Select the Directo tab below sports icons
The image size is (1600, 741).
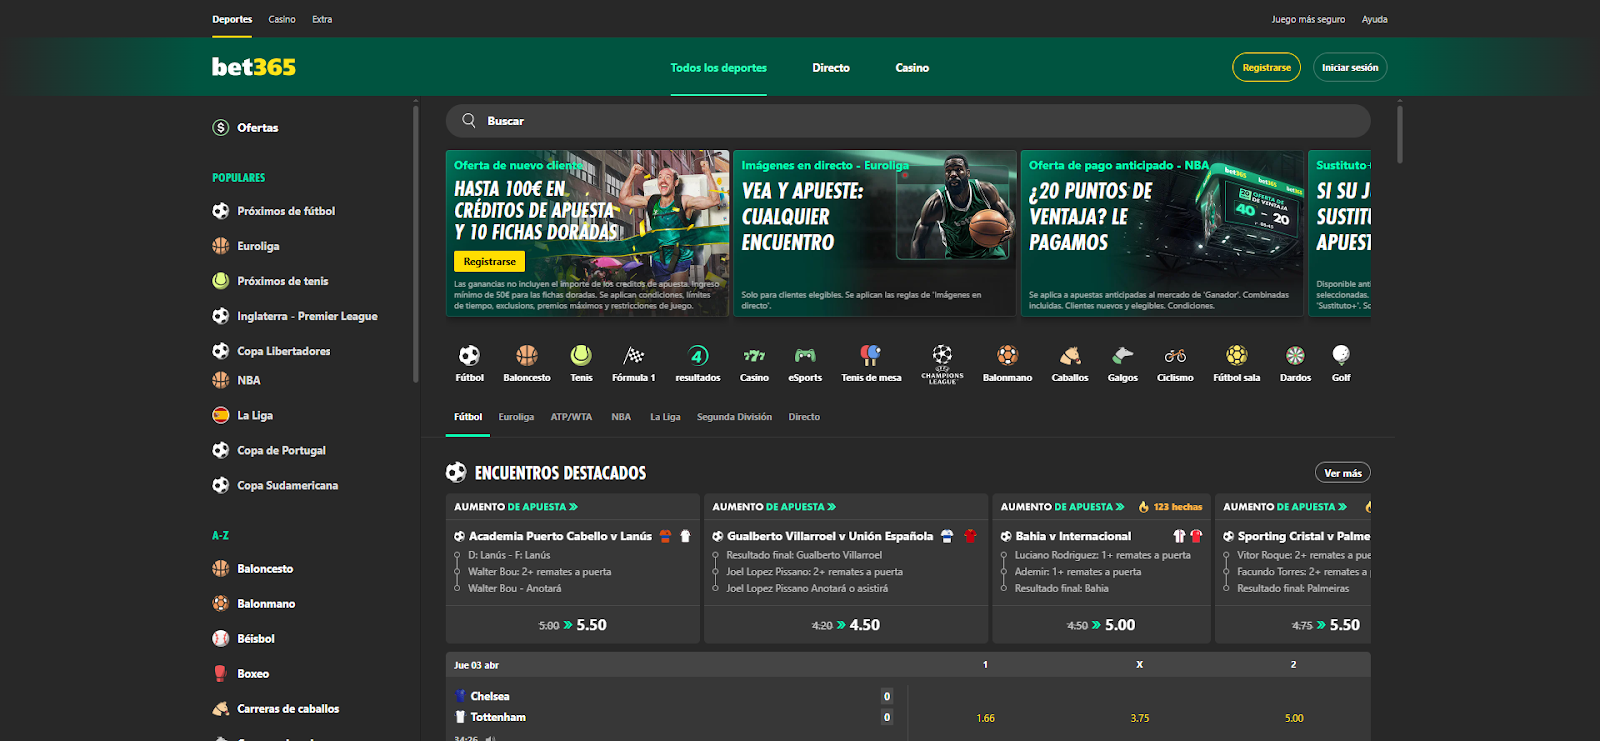coord(804,417)
